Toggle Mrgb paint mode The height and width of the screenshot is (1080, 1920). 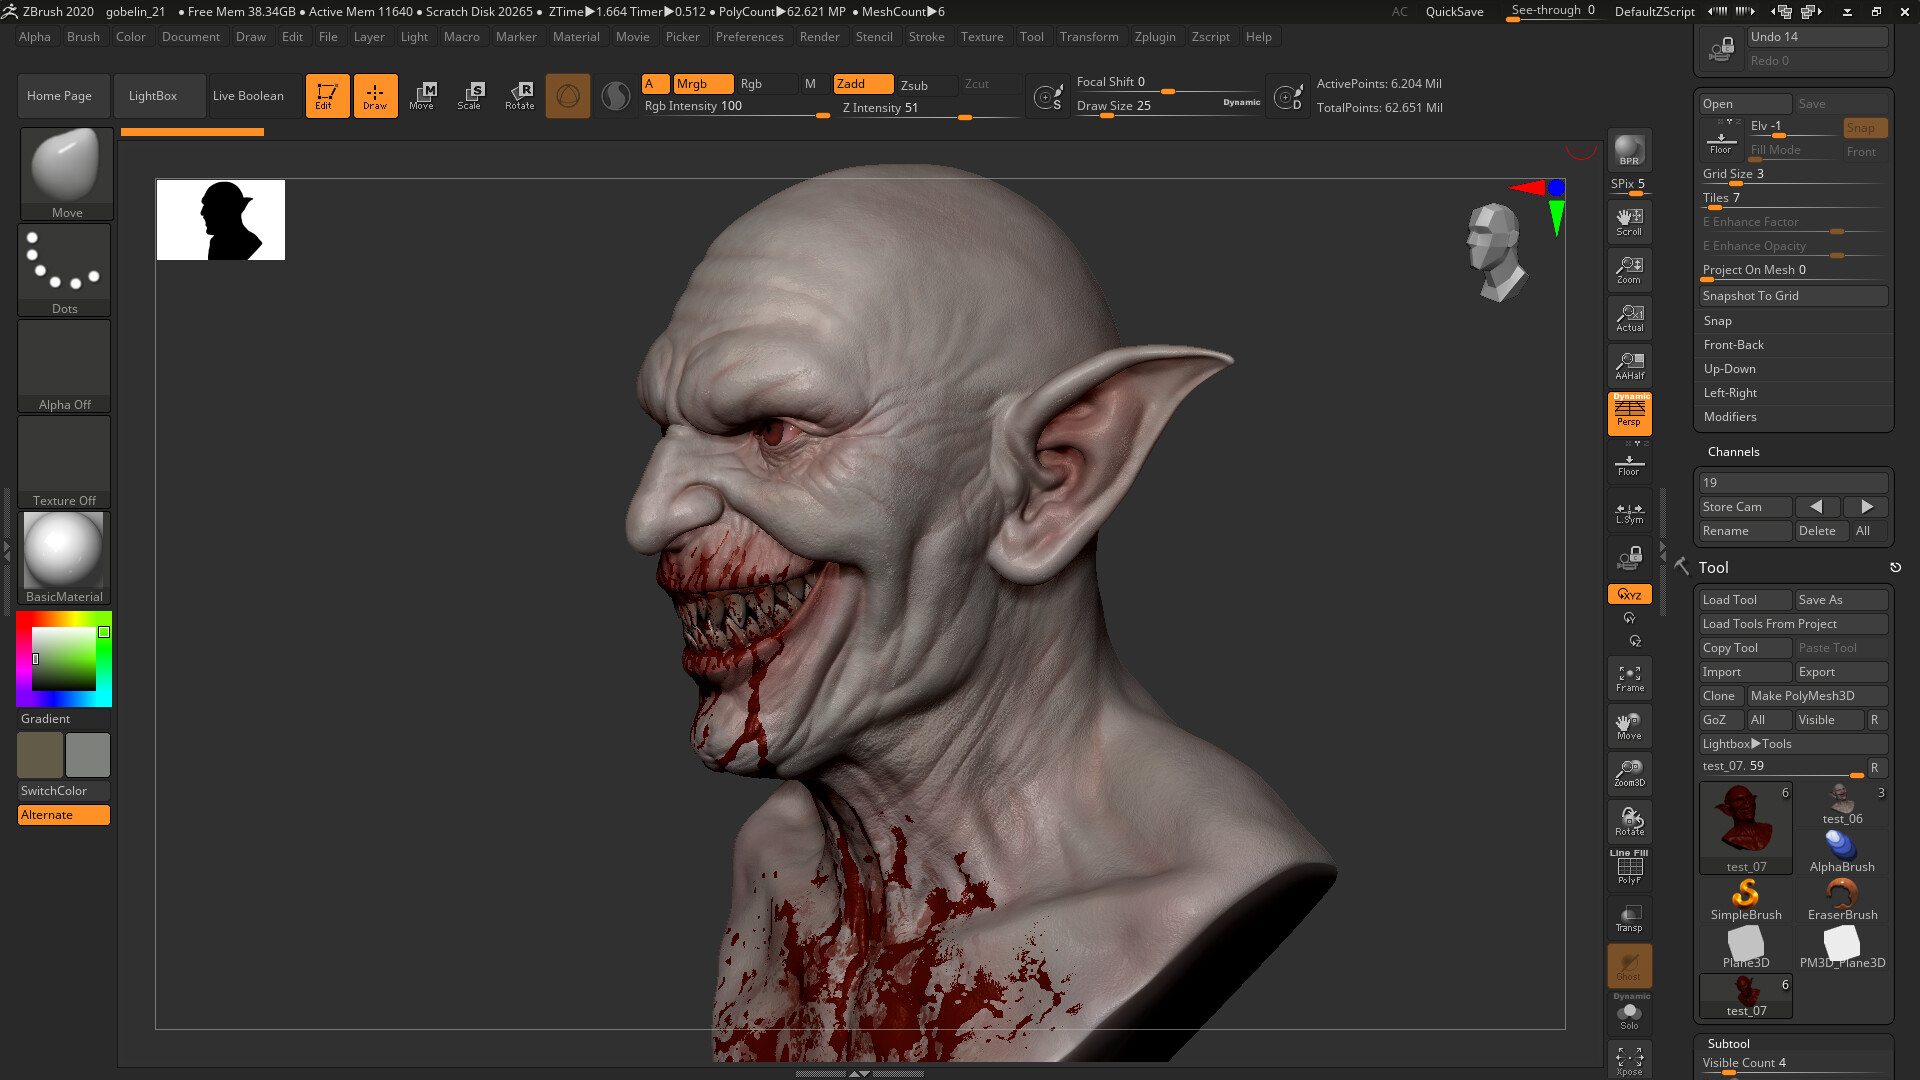(x=702, y=84)
